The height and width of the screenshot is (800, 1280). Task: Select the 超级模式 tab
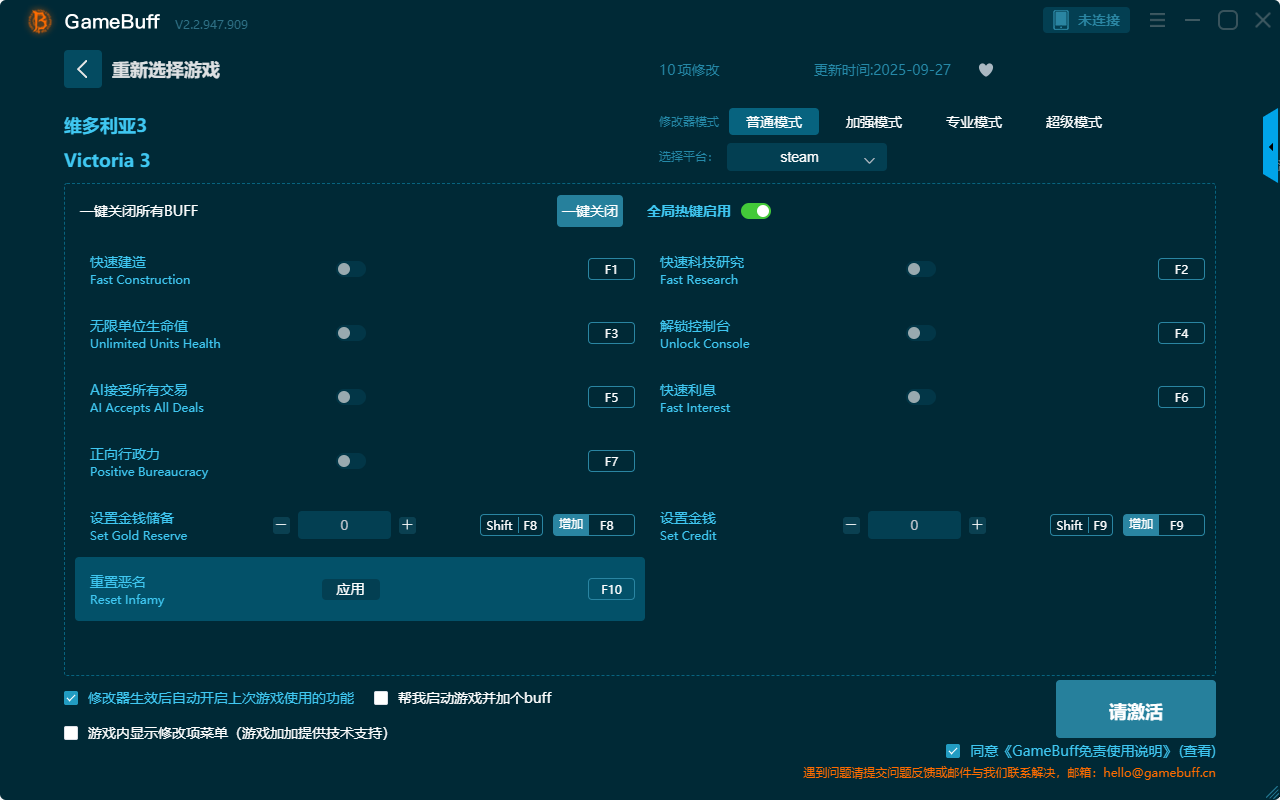coord(1073,122)
